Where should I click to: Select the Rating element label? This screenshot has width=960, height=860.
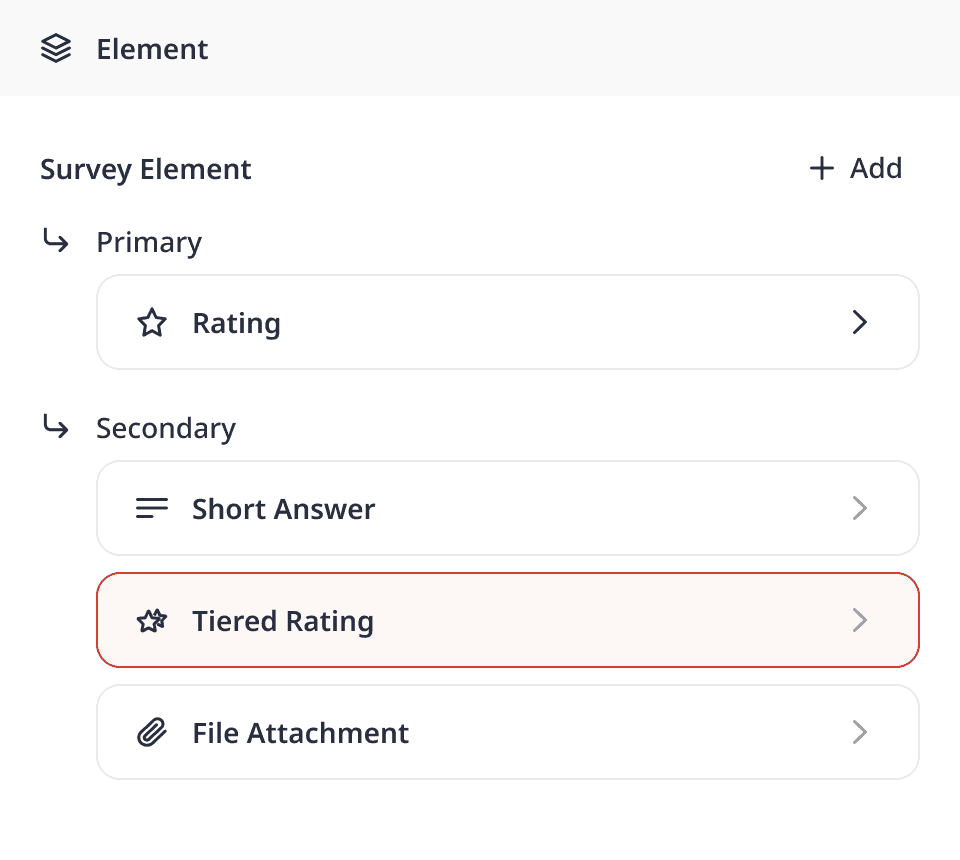236,323
